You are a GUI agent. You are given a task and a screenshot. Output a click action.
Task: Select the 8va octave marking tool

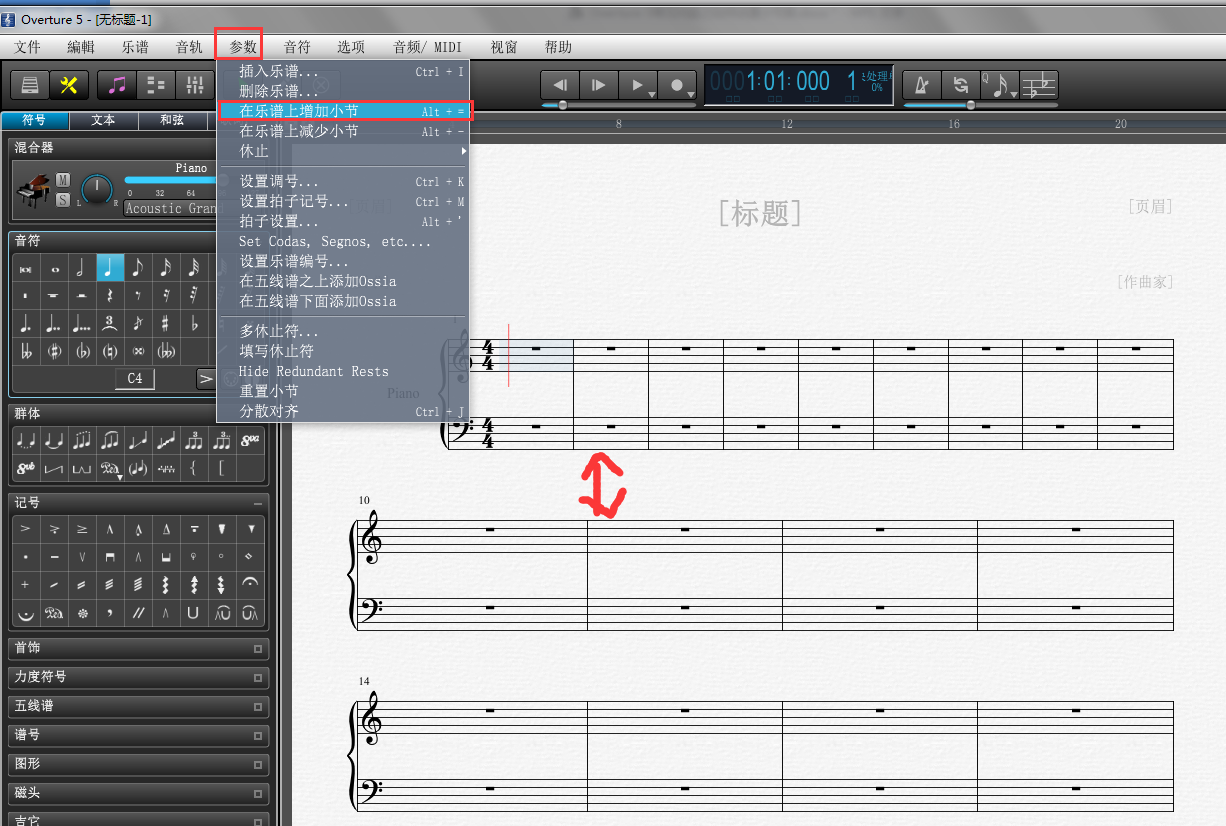(249, 440)
